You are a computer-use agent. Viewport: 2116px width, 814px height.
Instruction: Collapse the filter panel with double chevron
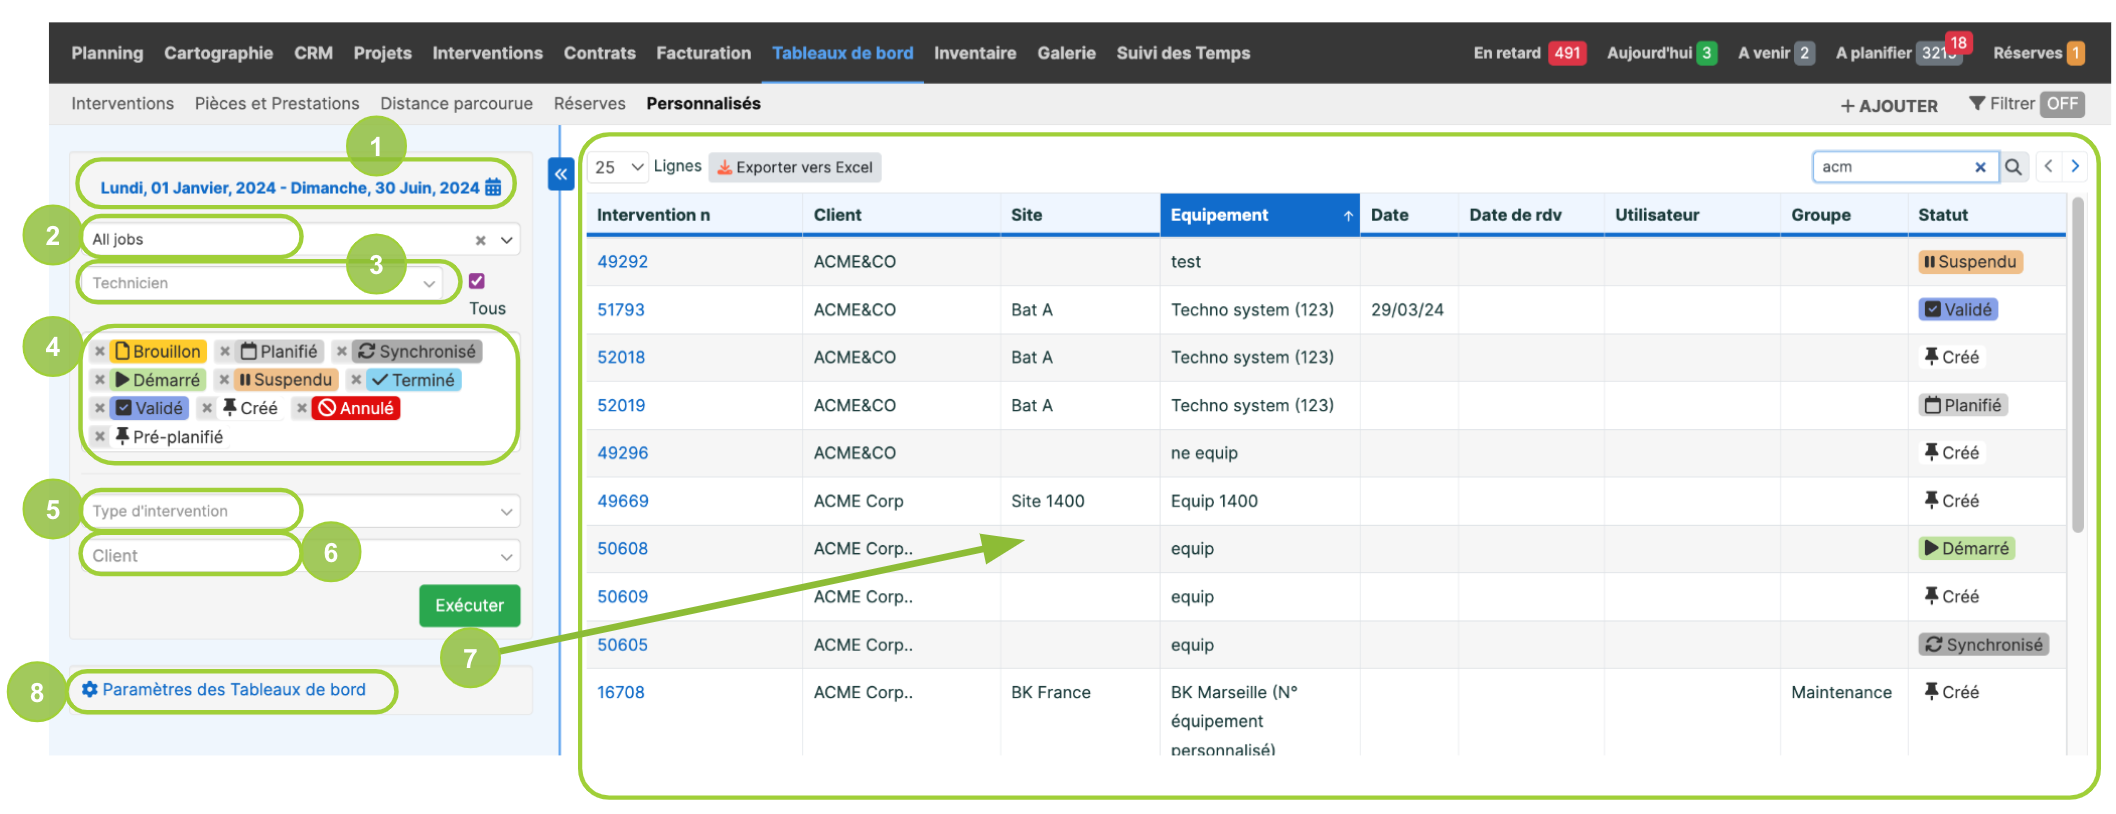pos(561,174)
